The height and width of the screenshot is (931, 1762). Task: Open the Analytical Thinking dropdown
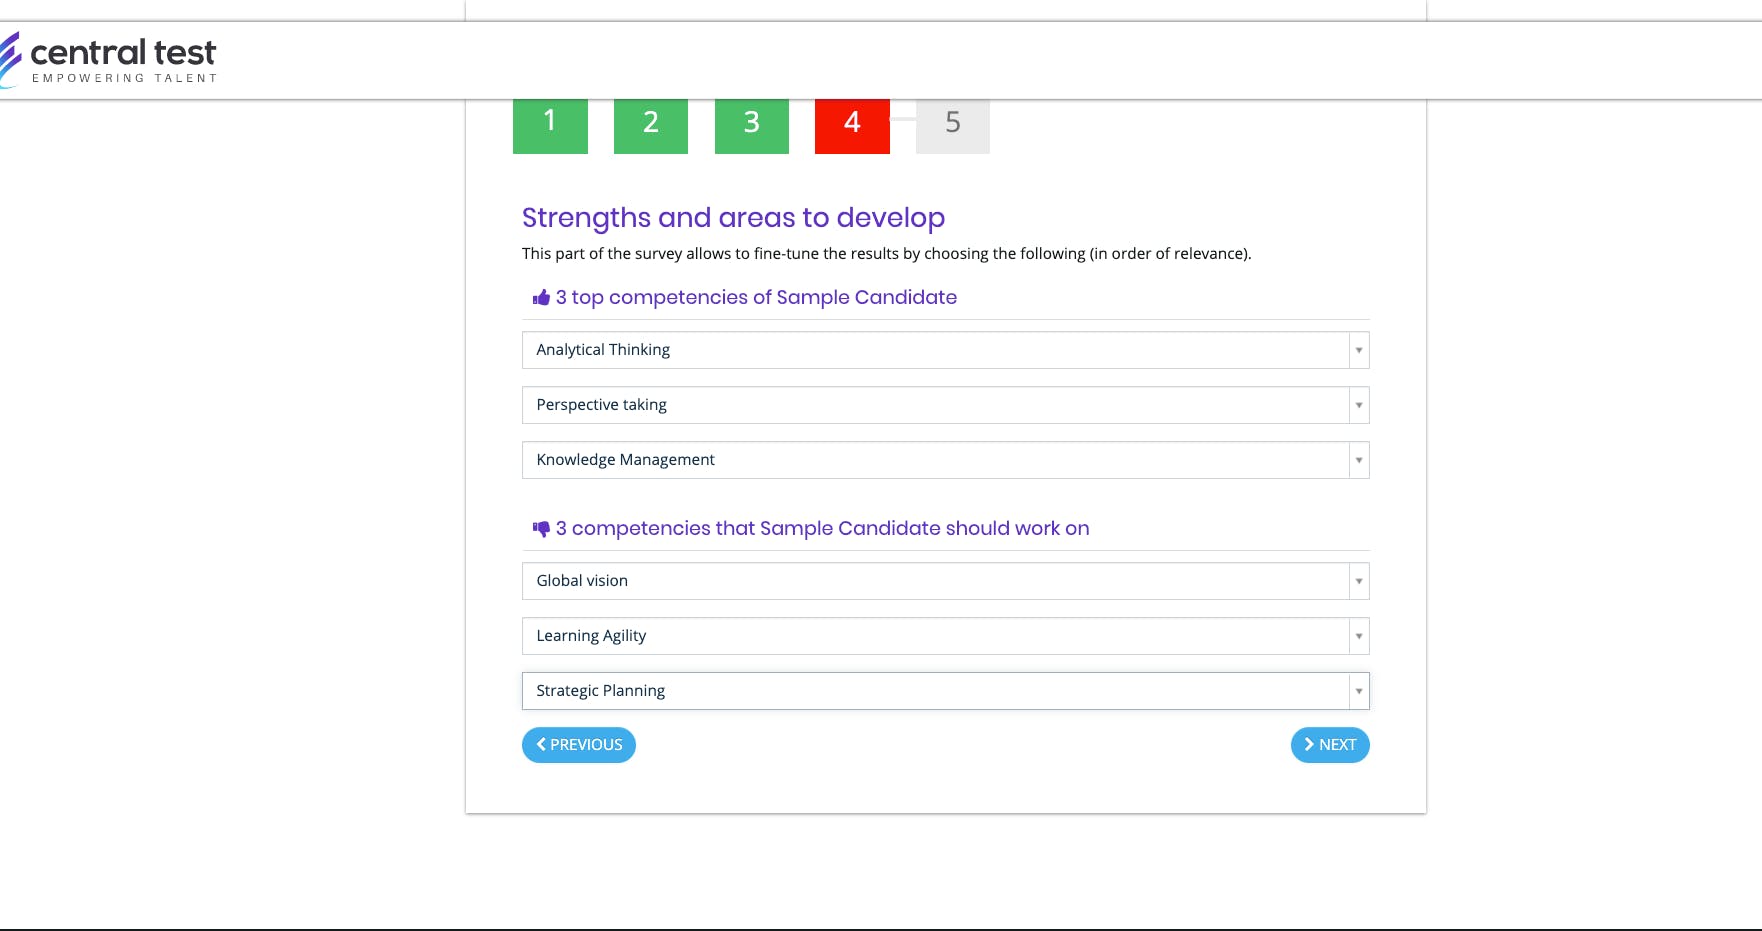[x=945, y=350]
